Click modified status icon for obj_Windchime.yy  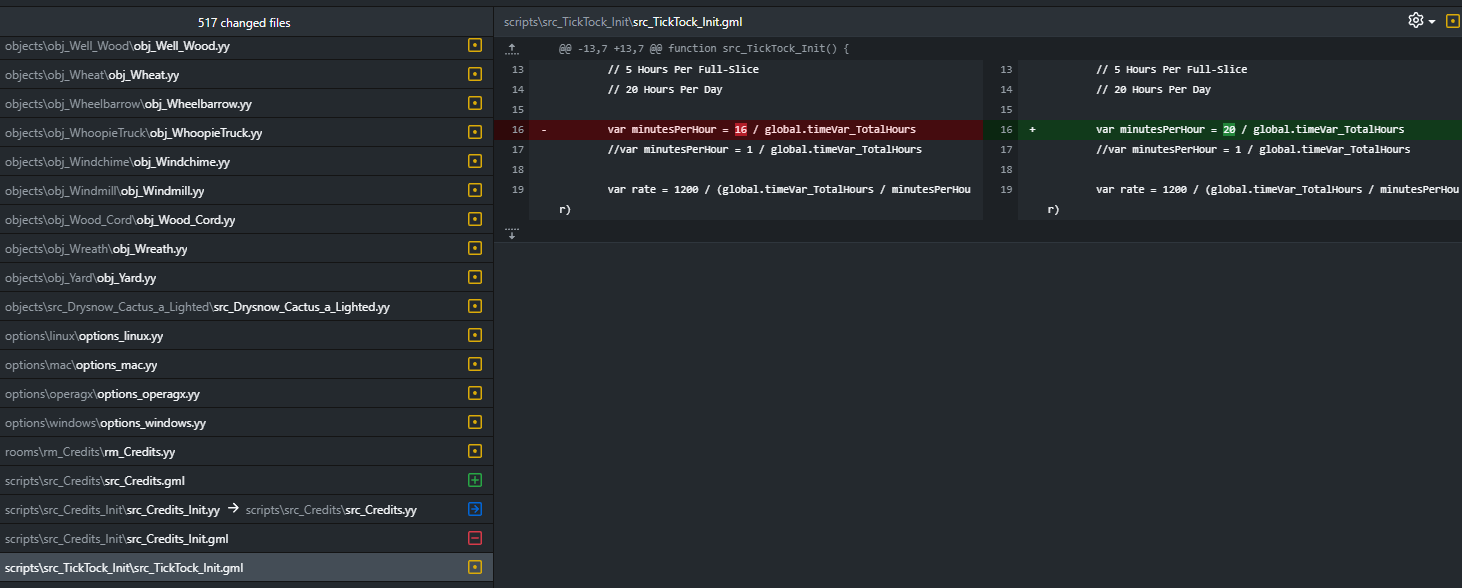click(475, 162)
